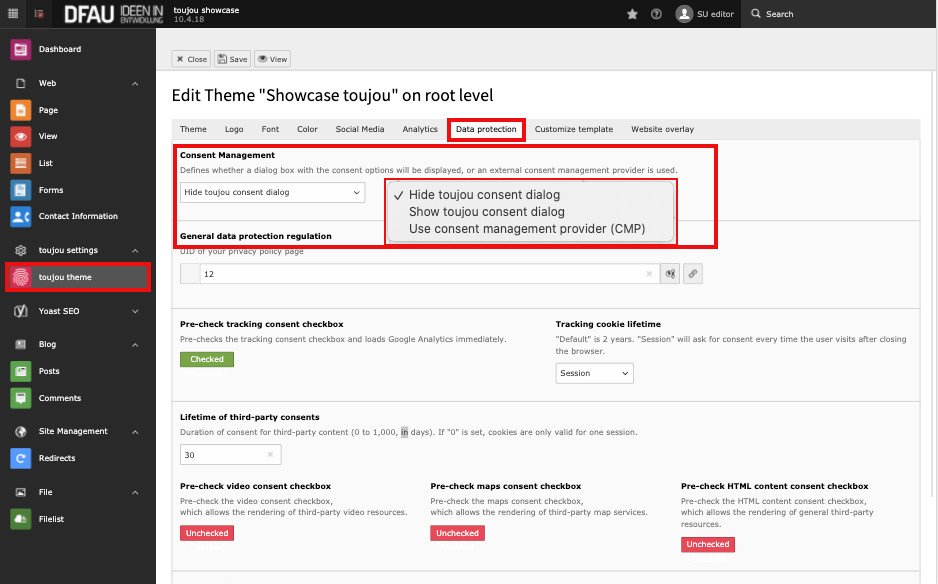
Task: Open Contact Information module icon
Action: tap(20, 216)
